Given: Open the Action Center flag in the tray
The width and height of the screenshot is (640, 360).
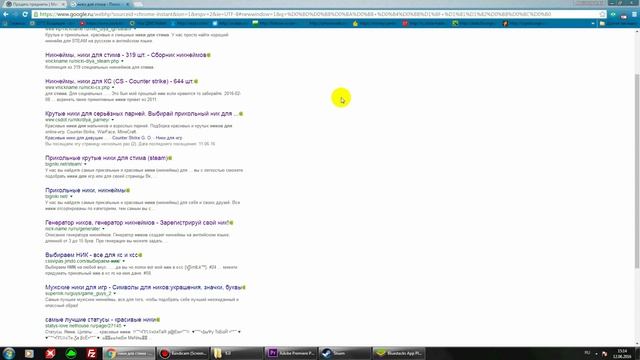Looking at the screenshot, I should (604, 353).
